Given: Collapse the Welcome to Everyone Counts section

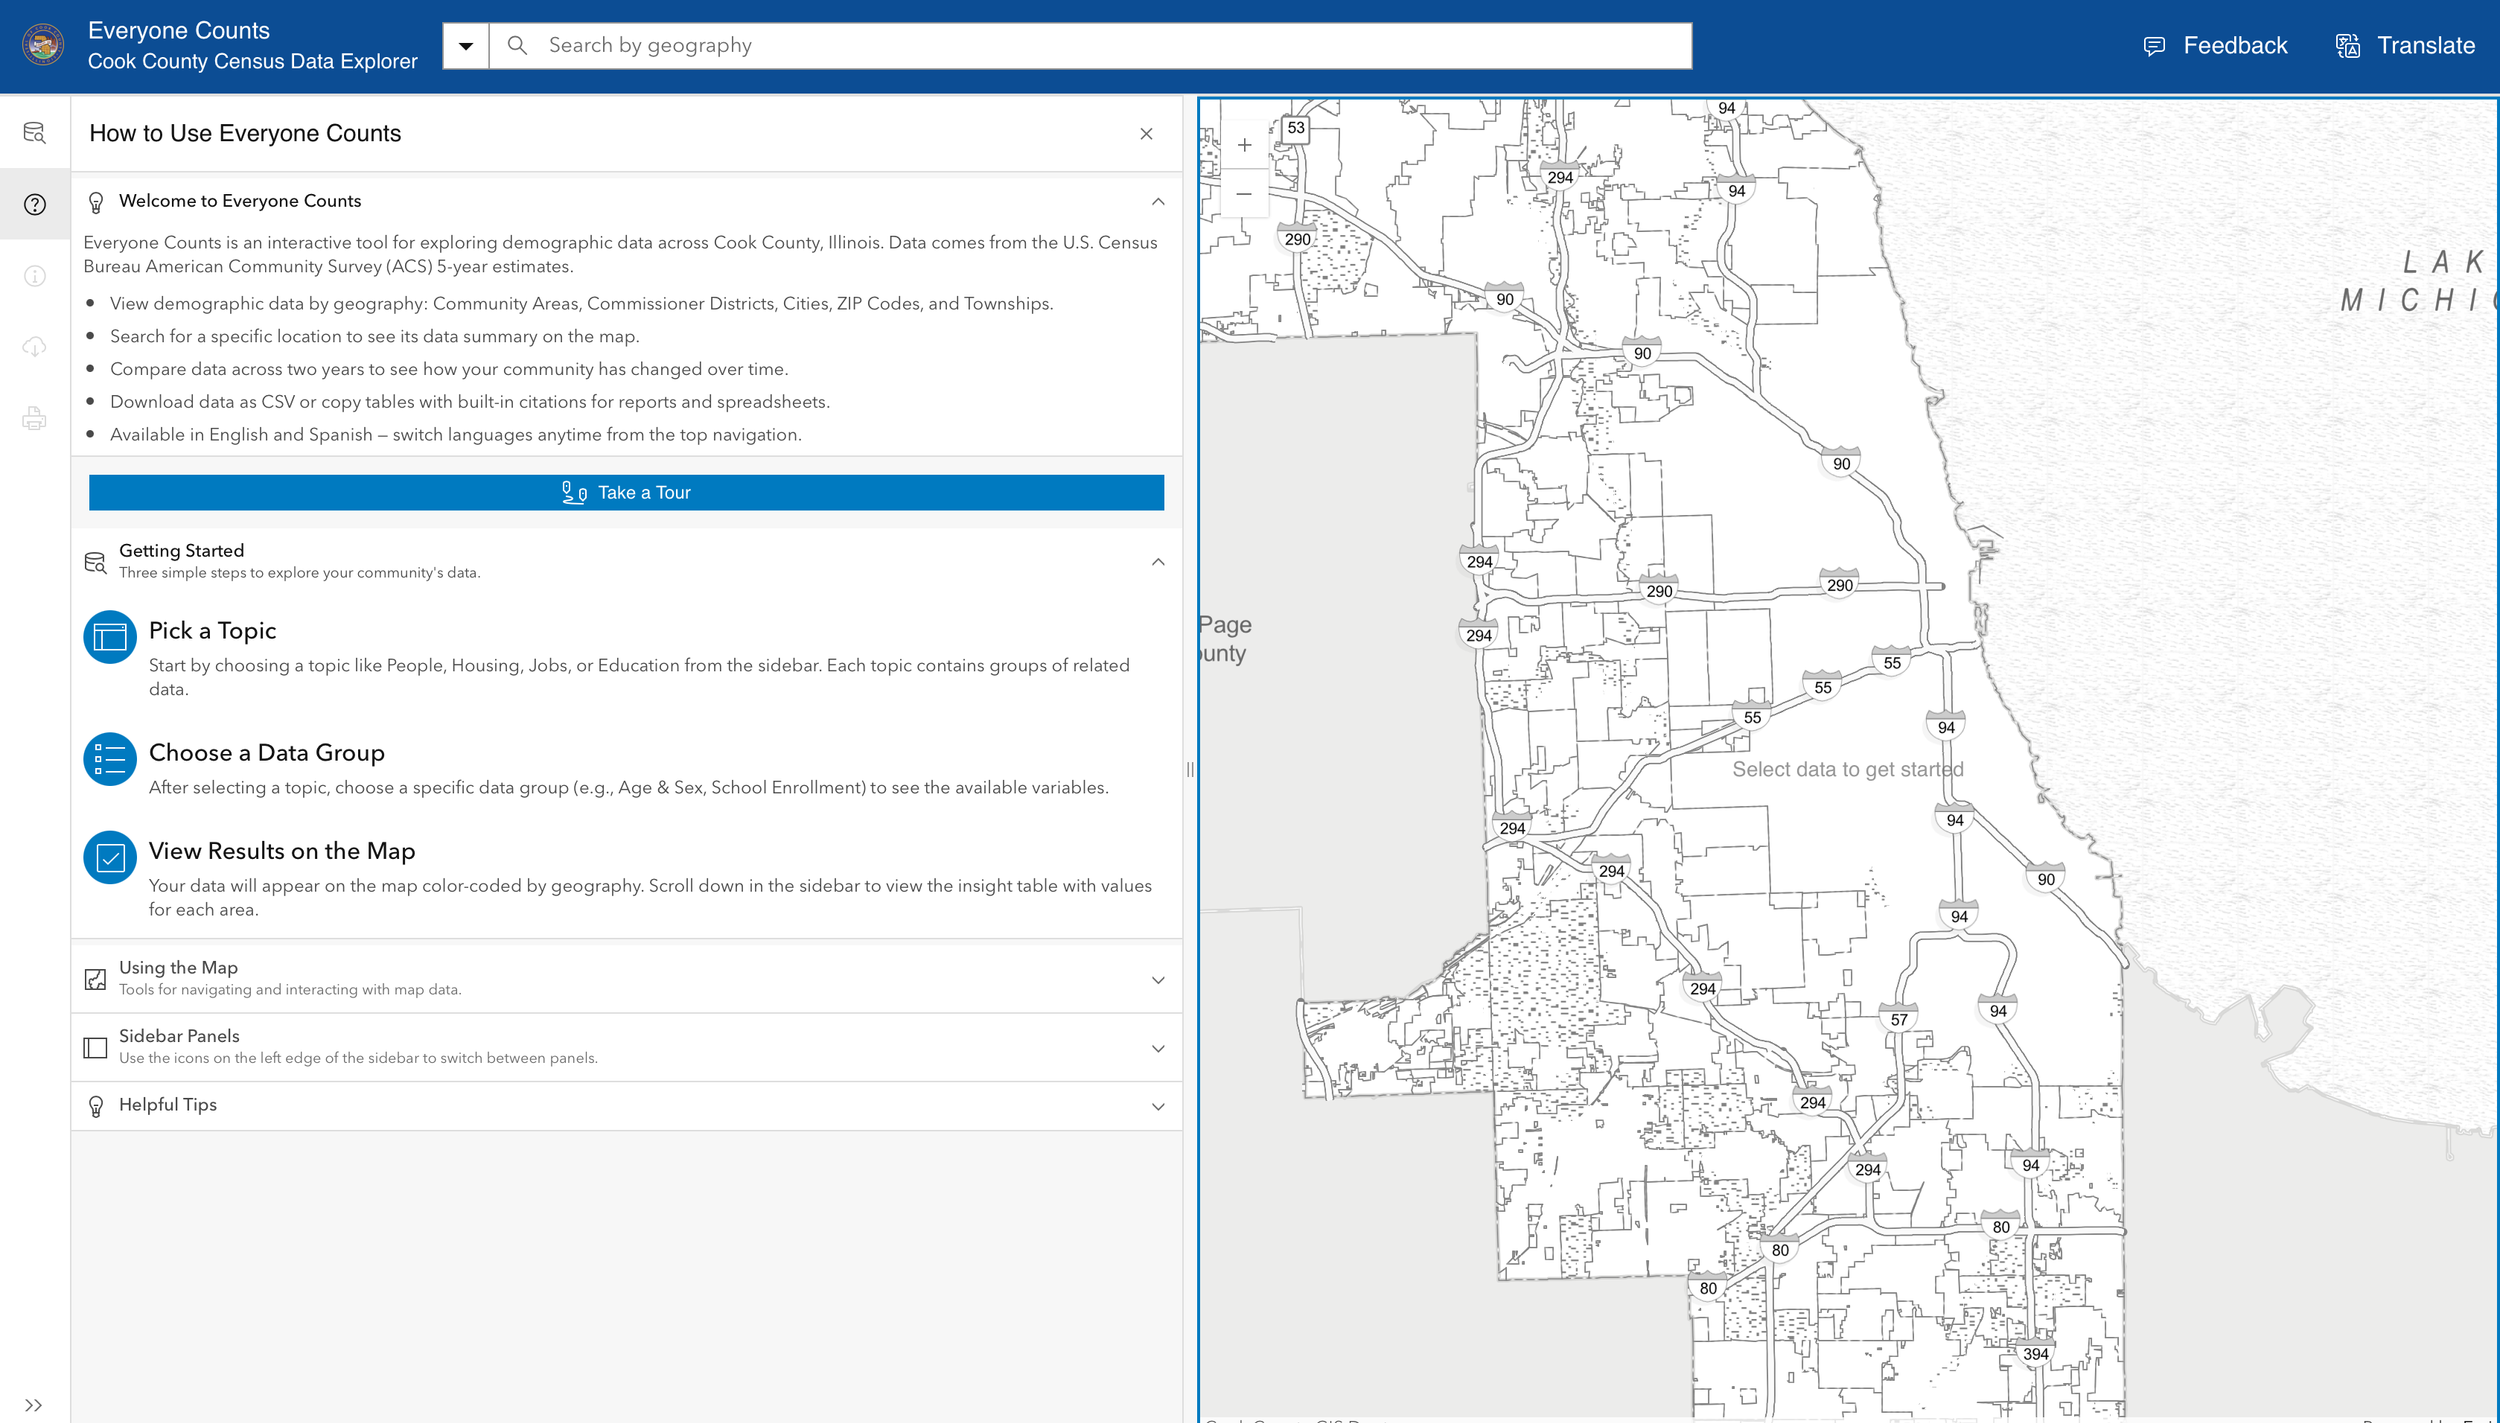Looking at the screenshot, I should tap(1158, 201).
